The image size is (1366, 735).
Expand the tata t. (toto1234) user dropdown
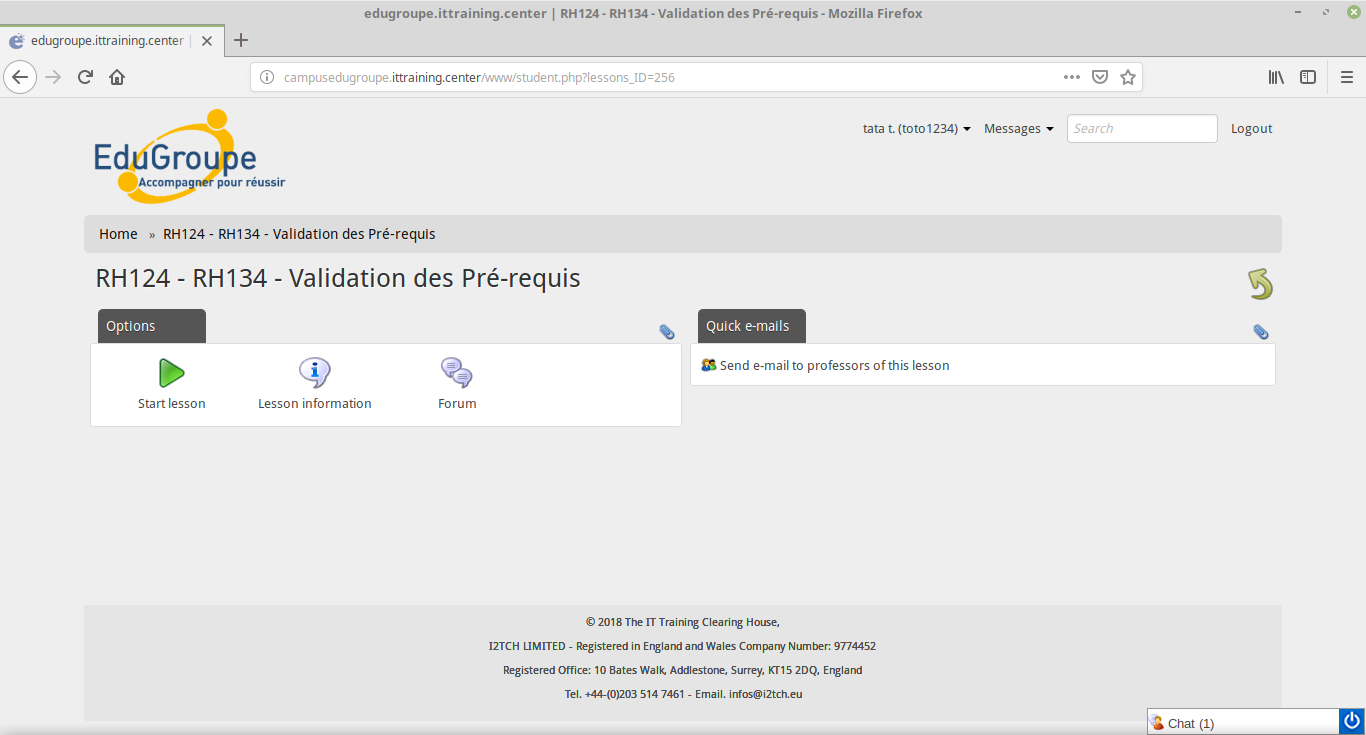click(x=917, y=129)
